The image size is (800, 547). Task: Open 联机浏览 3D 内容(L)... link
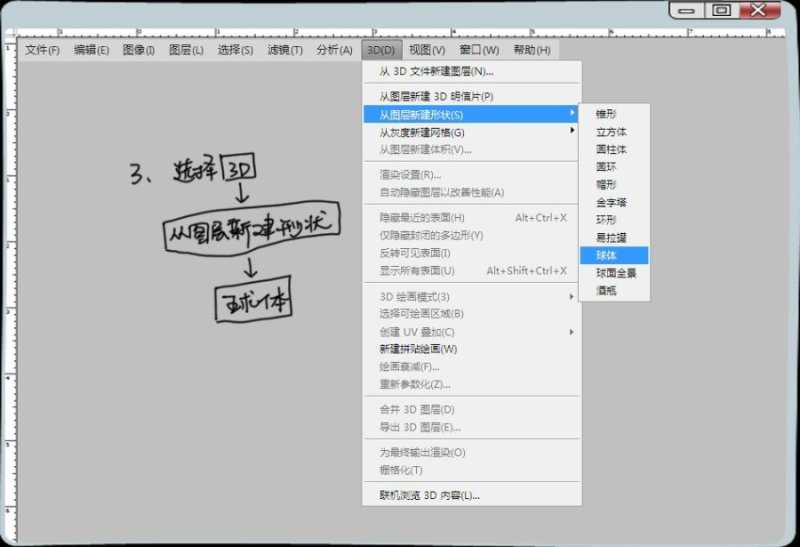coord(429,495)
